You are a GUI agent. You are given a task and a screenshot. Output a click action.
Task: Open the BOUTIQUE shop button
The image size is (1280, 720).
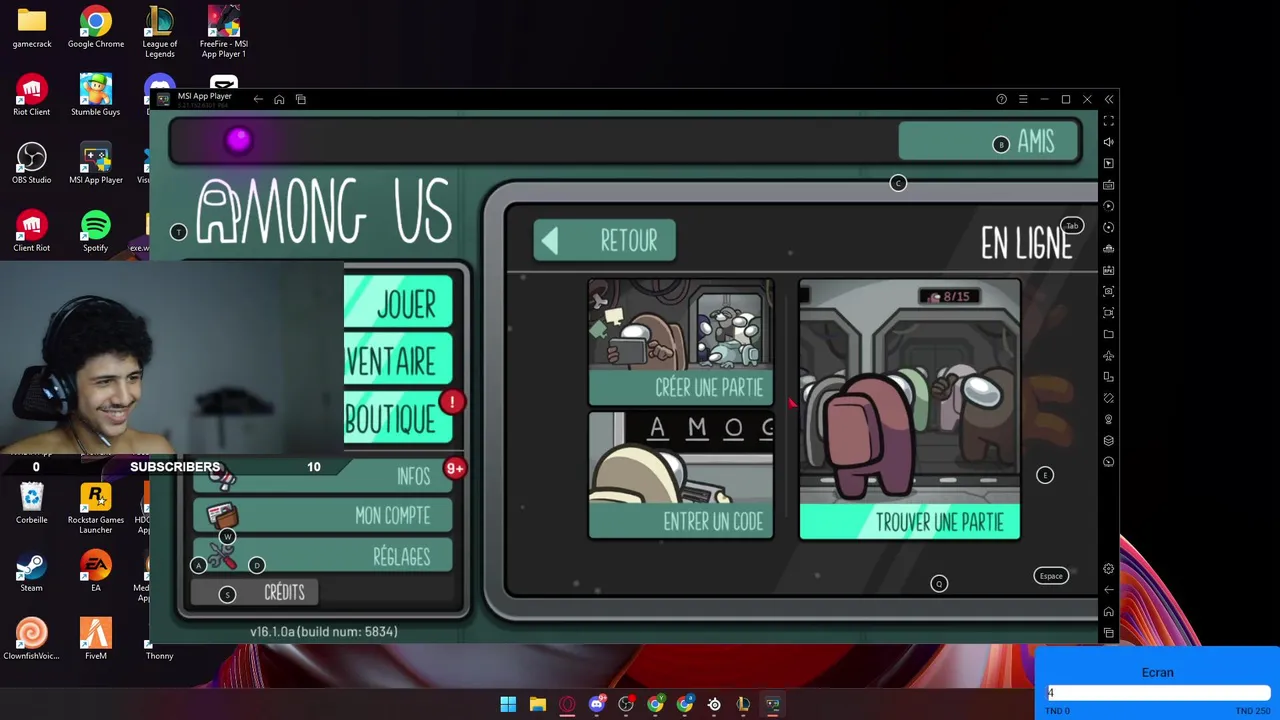(398, 418)
